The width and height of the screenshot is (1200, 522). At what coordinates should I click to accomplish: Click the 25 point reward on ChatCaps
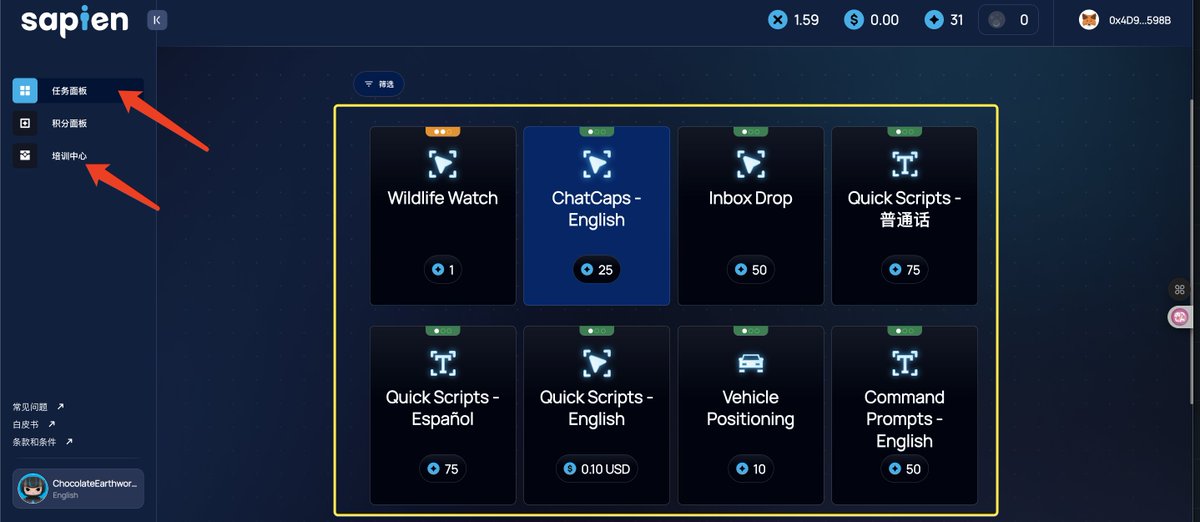(x=597, y=270)
